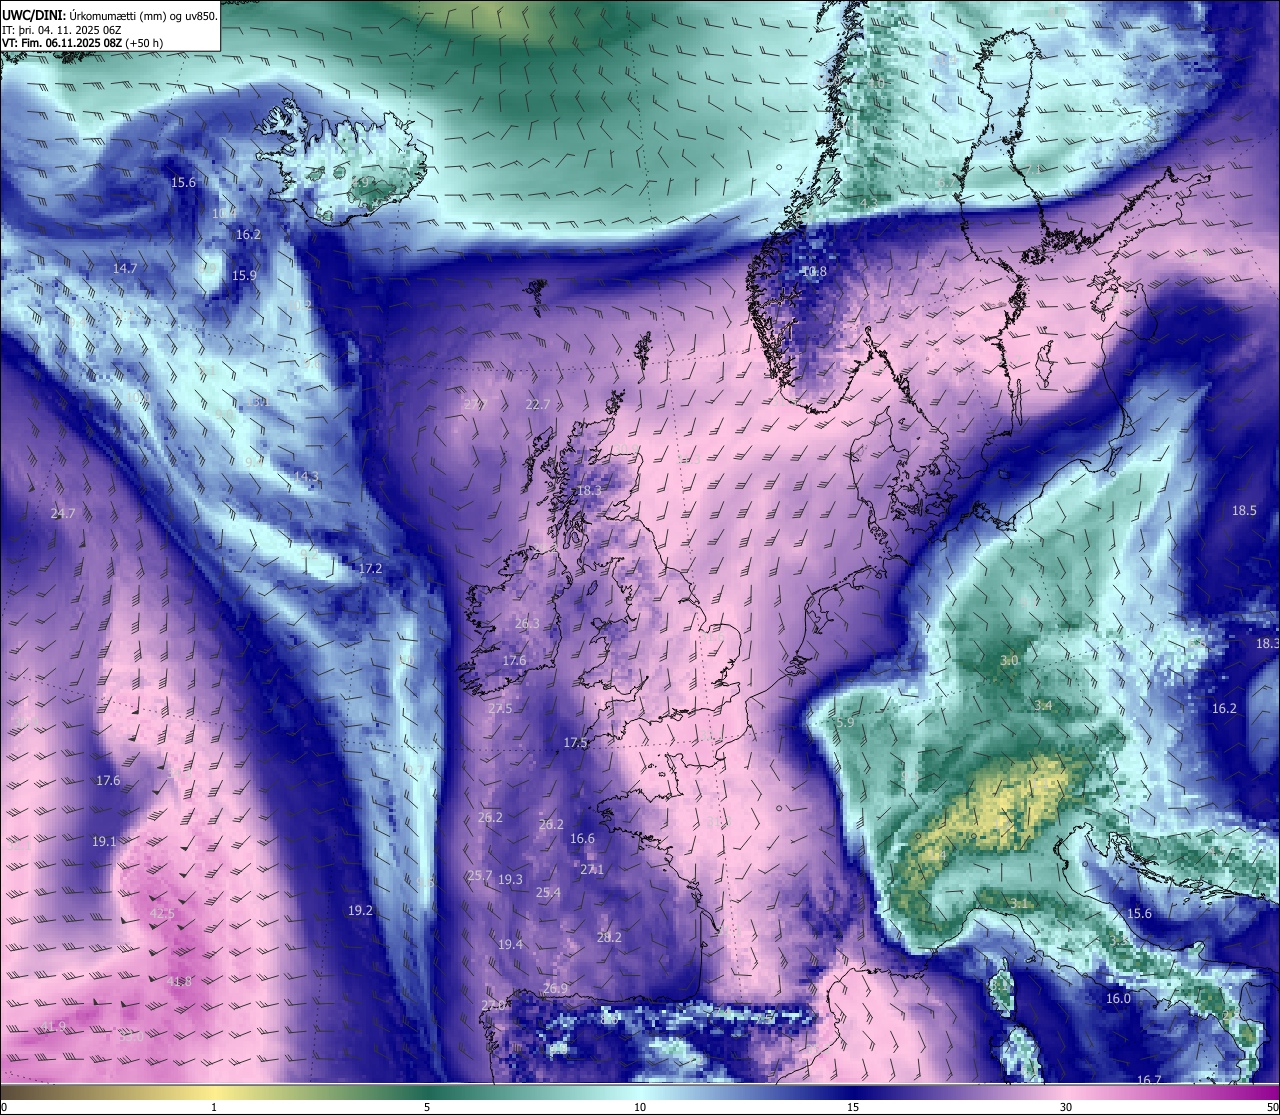Click the title line 'UWC/DINI: Úrkomumætti (mm) og uv850.'
Viewport: 1280px width, 1115px height.
(x=110, y=16)
